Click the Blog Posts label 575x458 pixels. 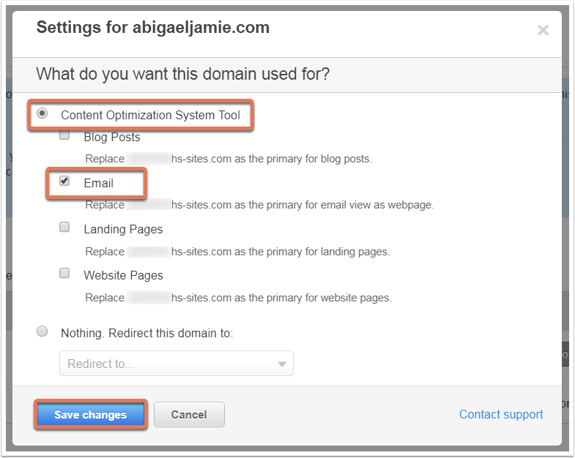click(112, 137)
